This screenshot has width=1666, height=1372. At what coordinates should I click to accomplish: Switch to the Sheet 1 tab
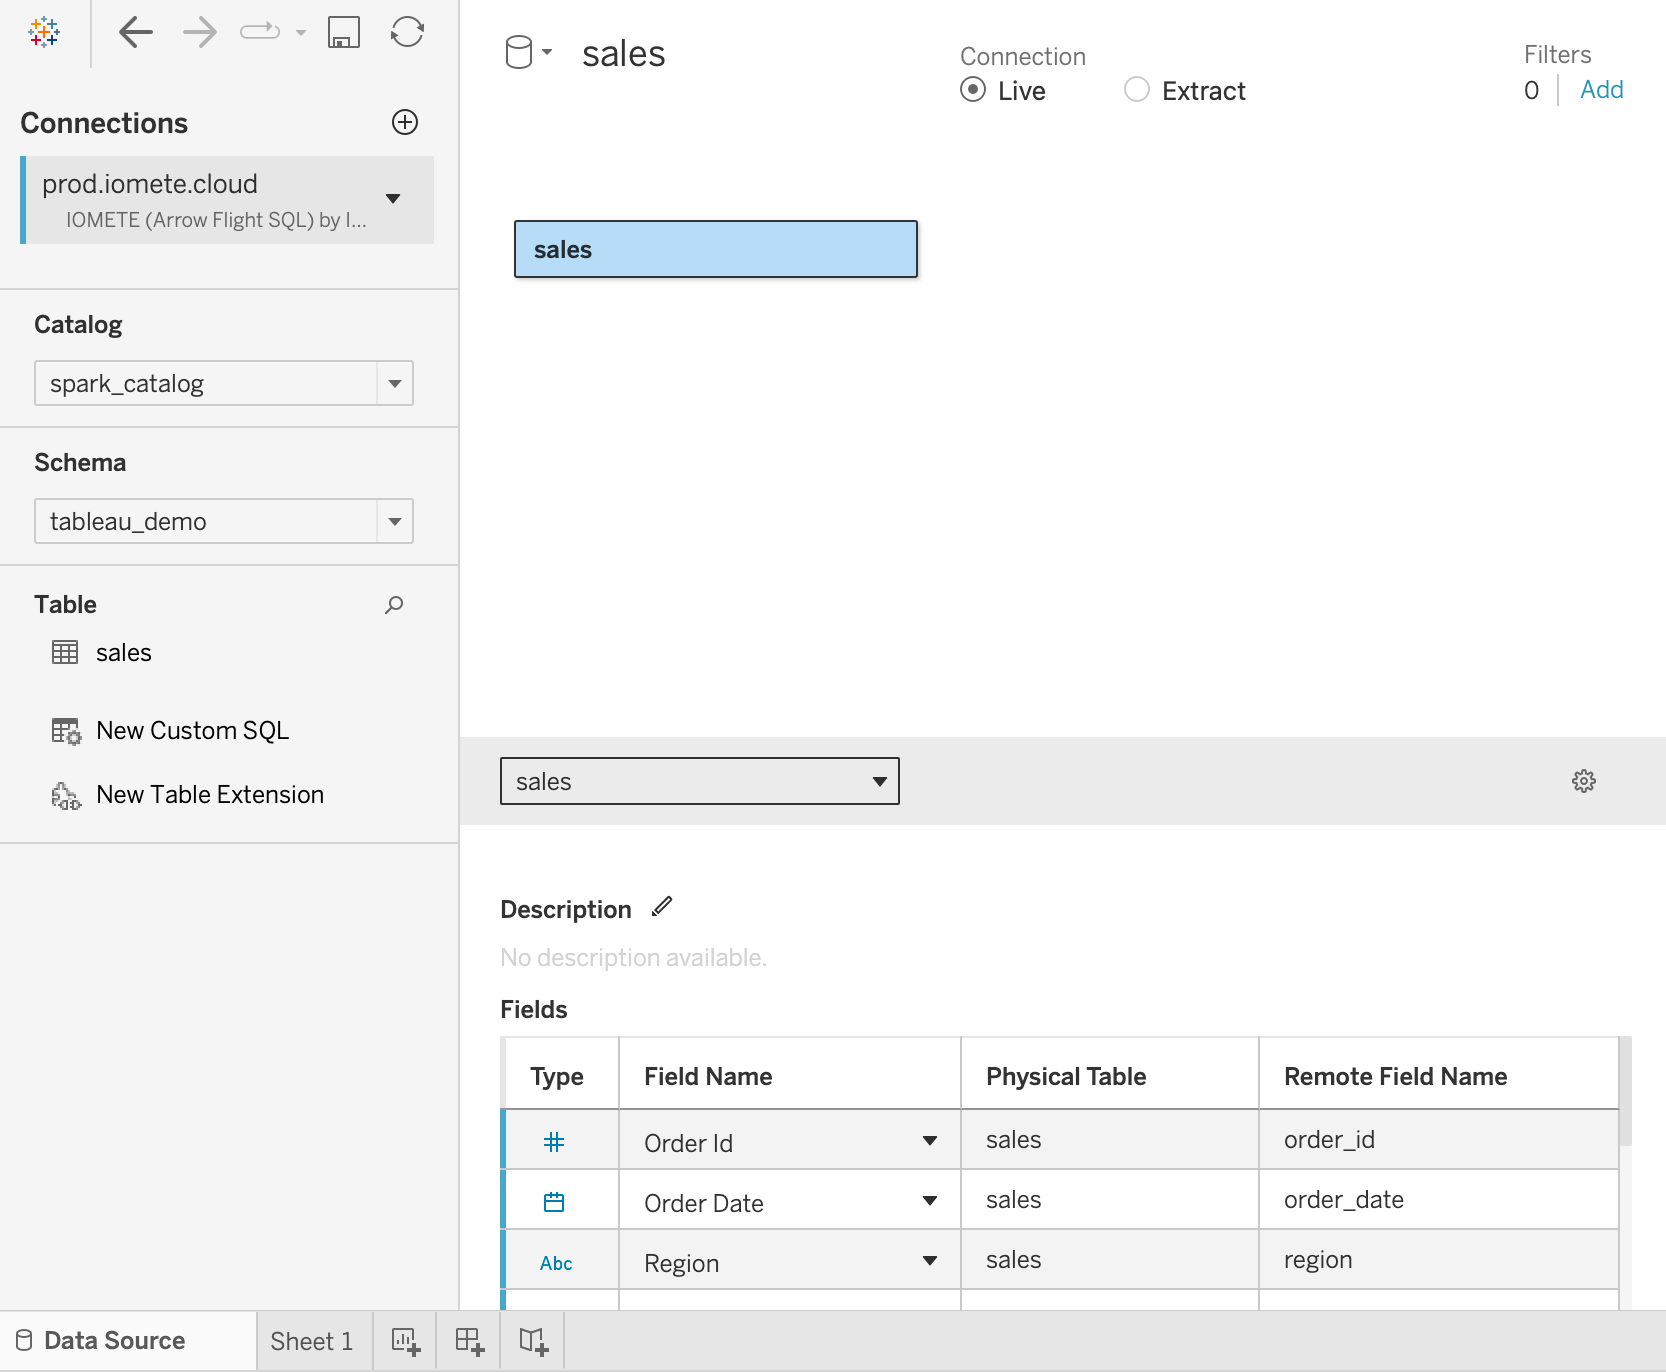[x=312, y=1341]
